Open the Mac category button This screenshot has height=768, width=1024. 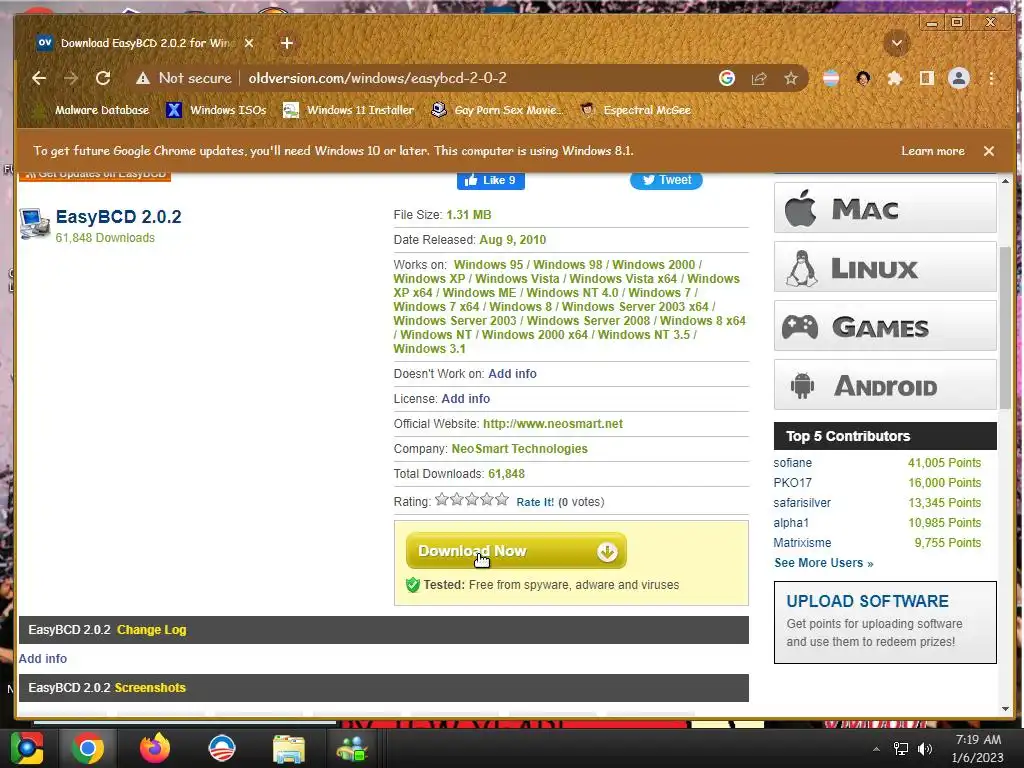[x=885, y=208]
